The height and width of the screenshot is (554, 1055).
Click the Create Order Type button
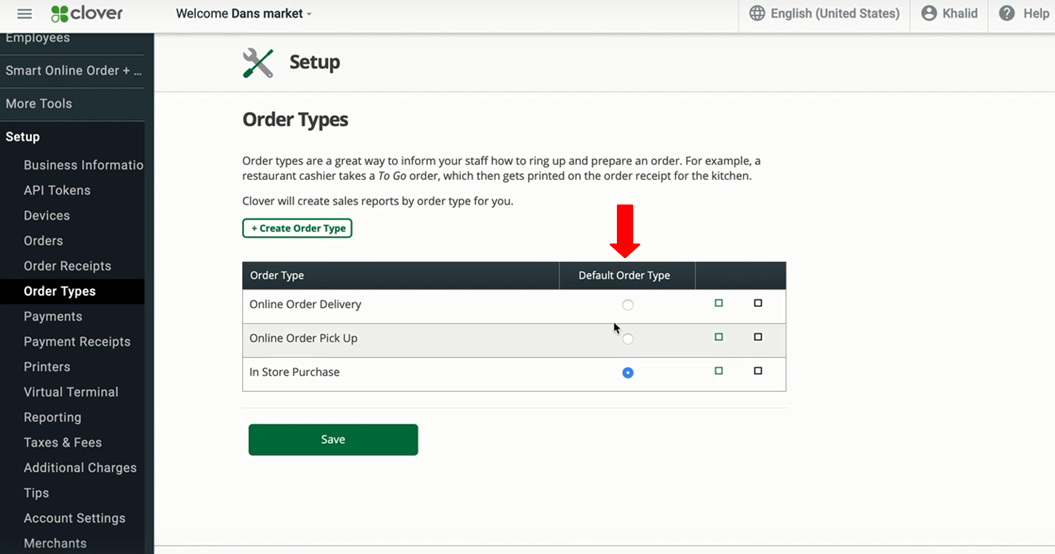(297, 228)
